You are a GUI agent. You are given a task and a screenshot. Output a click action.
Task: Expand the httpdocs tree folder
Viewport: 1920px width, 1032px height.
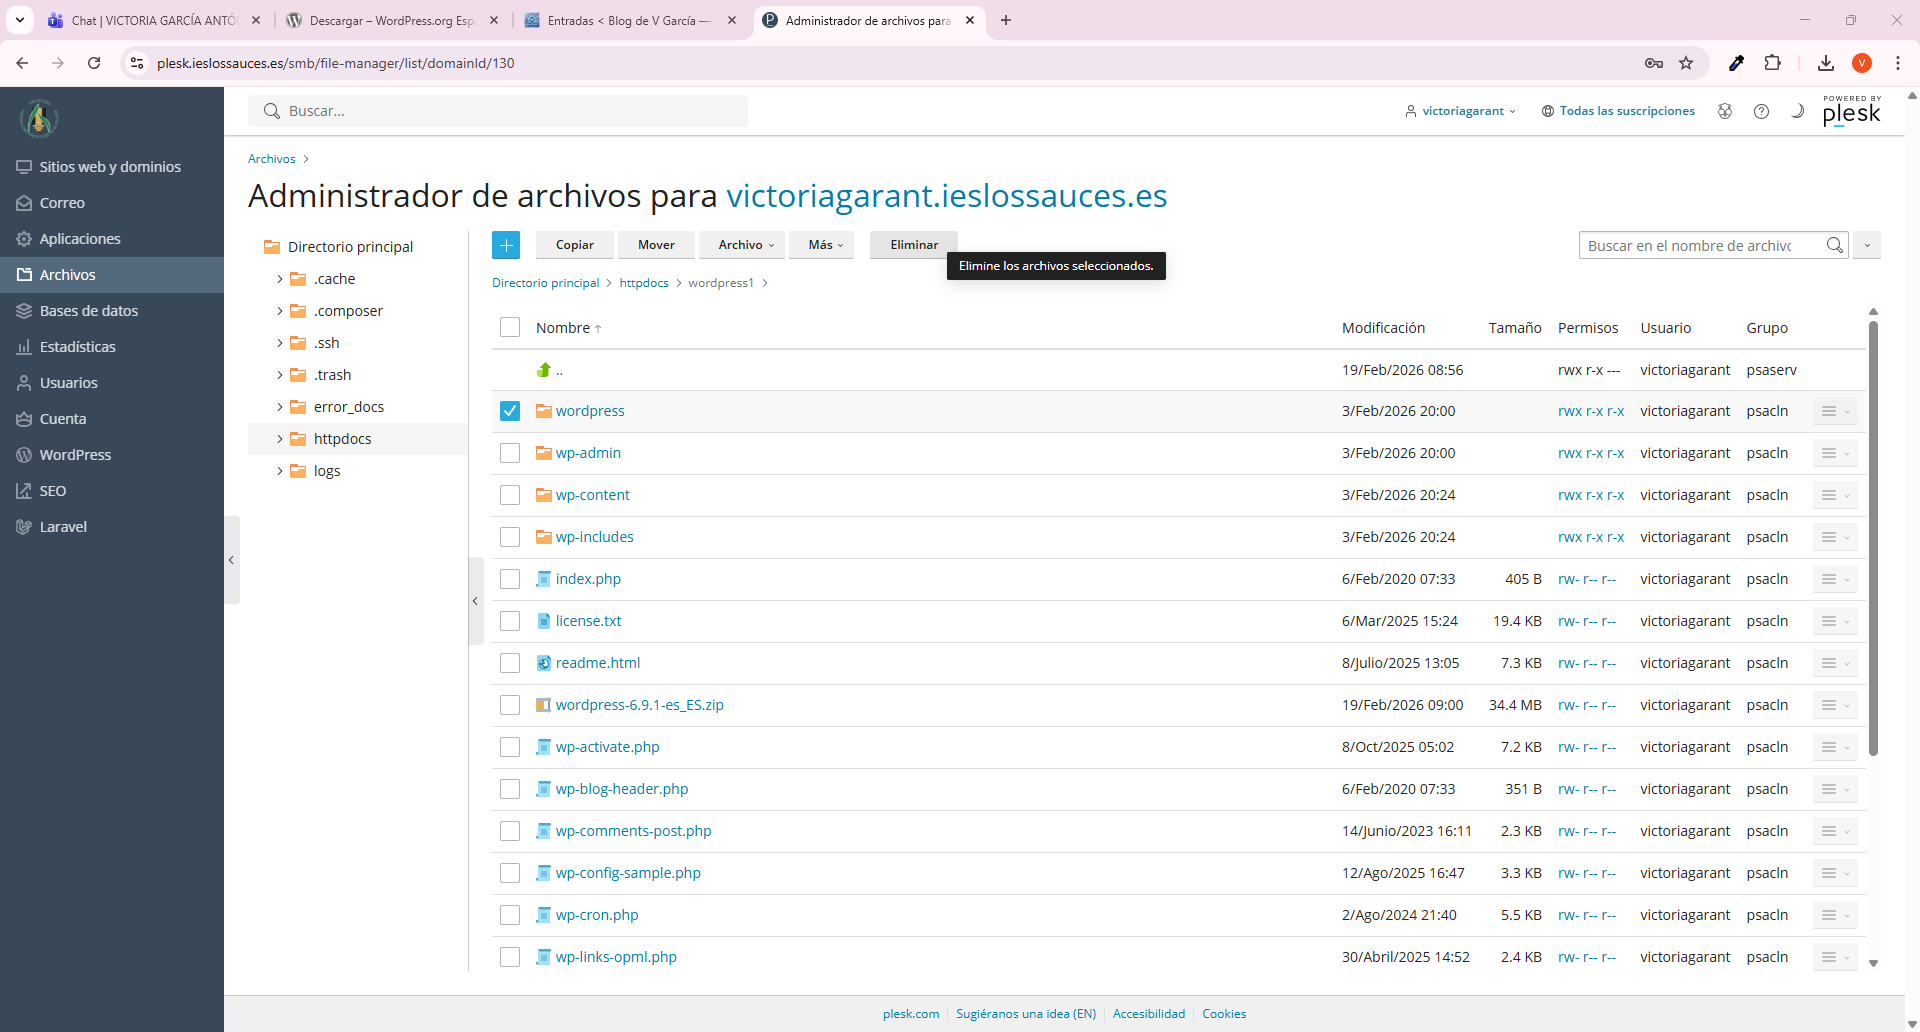(280, 439)
